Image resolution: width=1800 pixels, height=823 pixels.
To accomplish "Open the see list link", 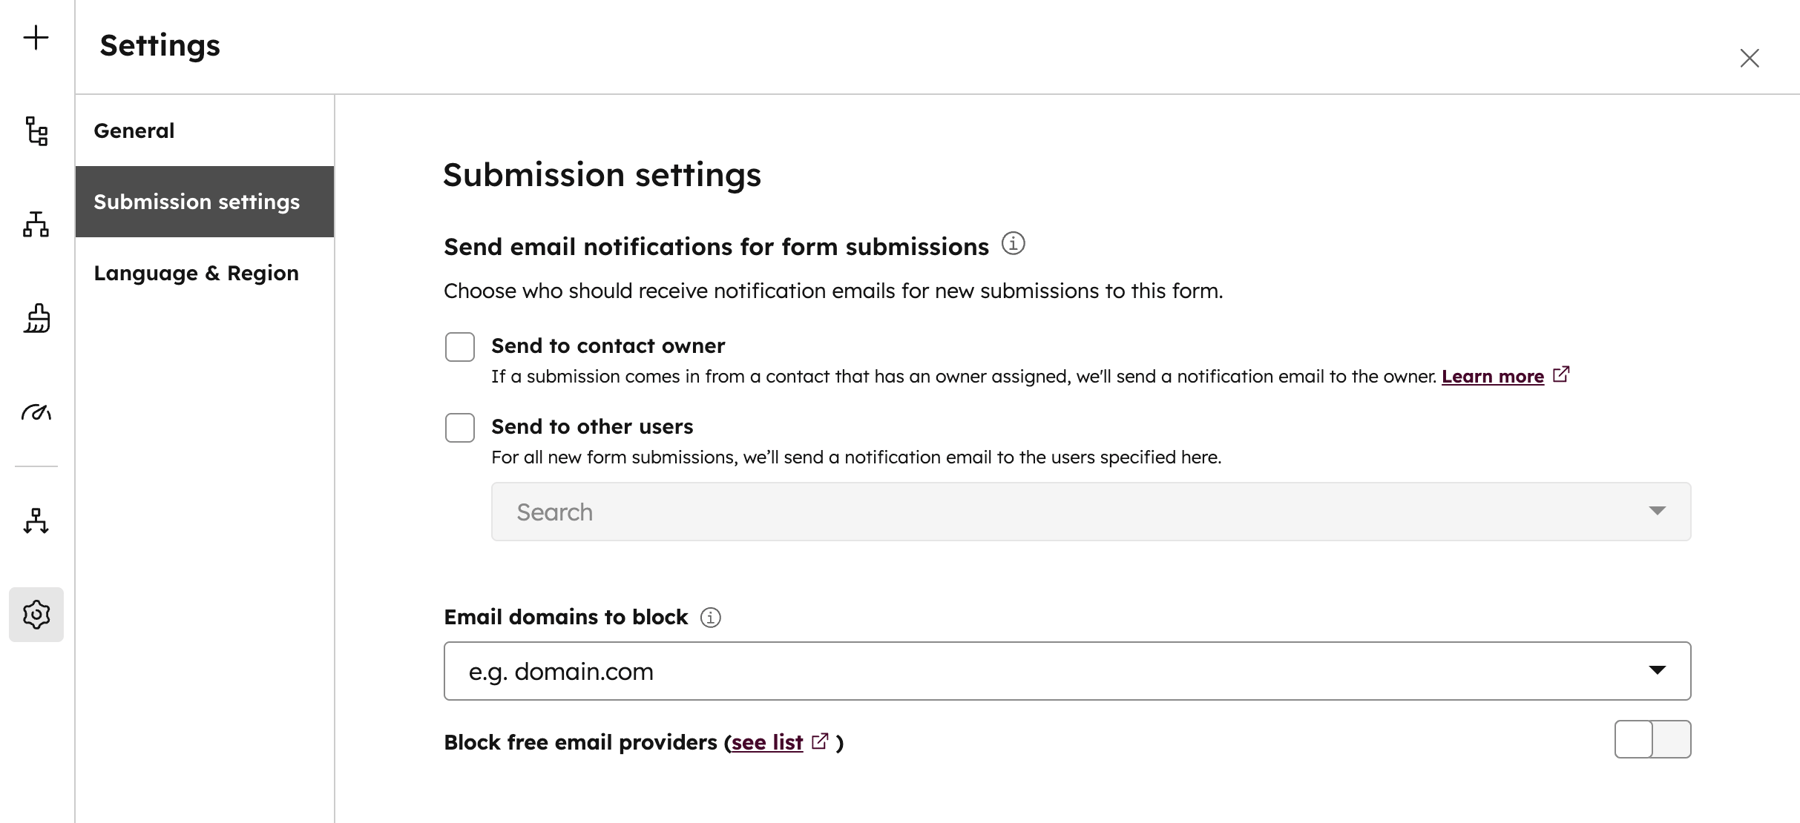I will 766,742.
